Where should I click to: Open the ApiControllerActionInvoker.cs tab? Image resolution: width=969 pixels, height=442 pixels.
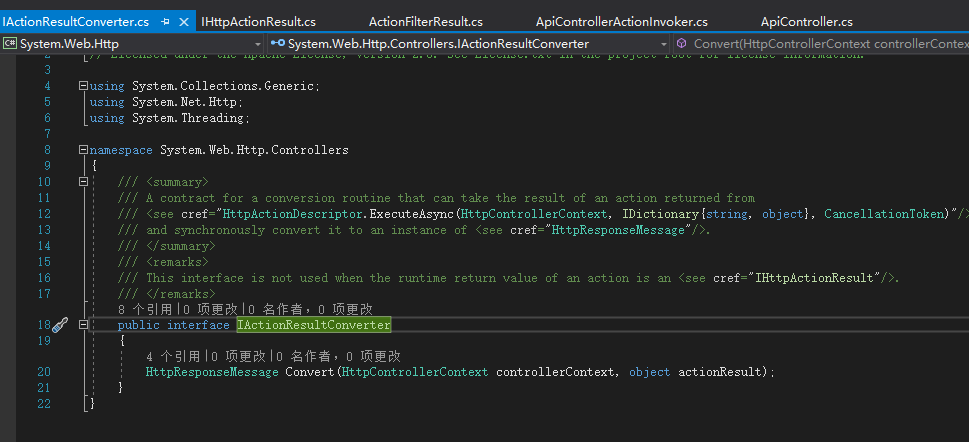[x=622, y=22]
